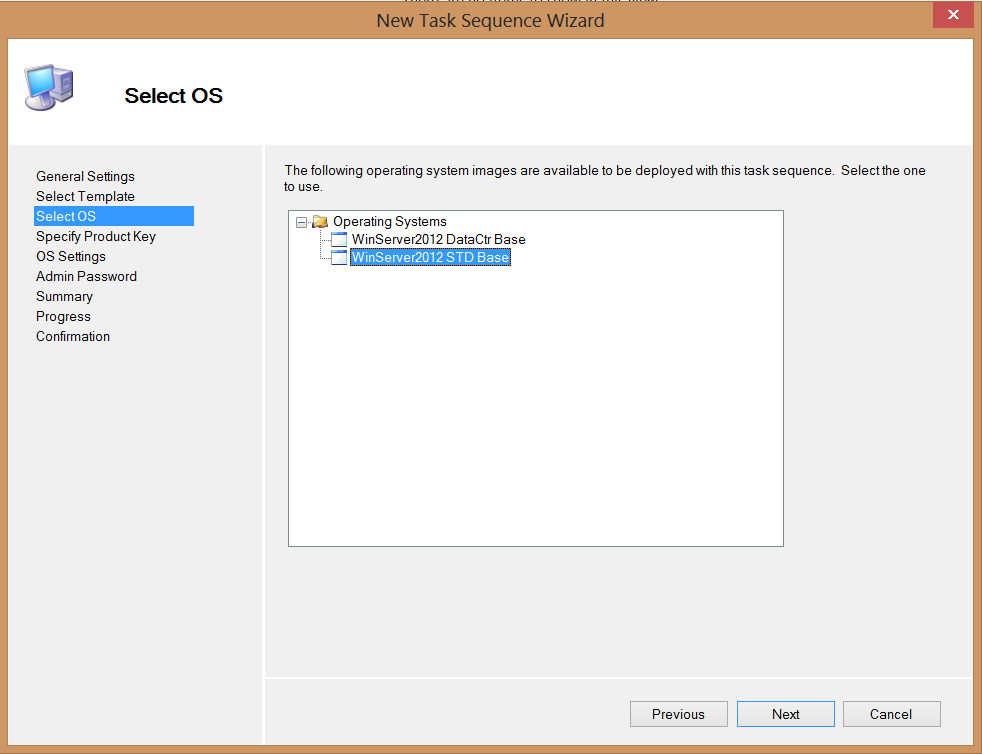Select WinServer2012 DataCtr Base operating system
The height and width of the screenshot is (754, 982).
(x=438, y=240)
